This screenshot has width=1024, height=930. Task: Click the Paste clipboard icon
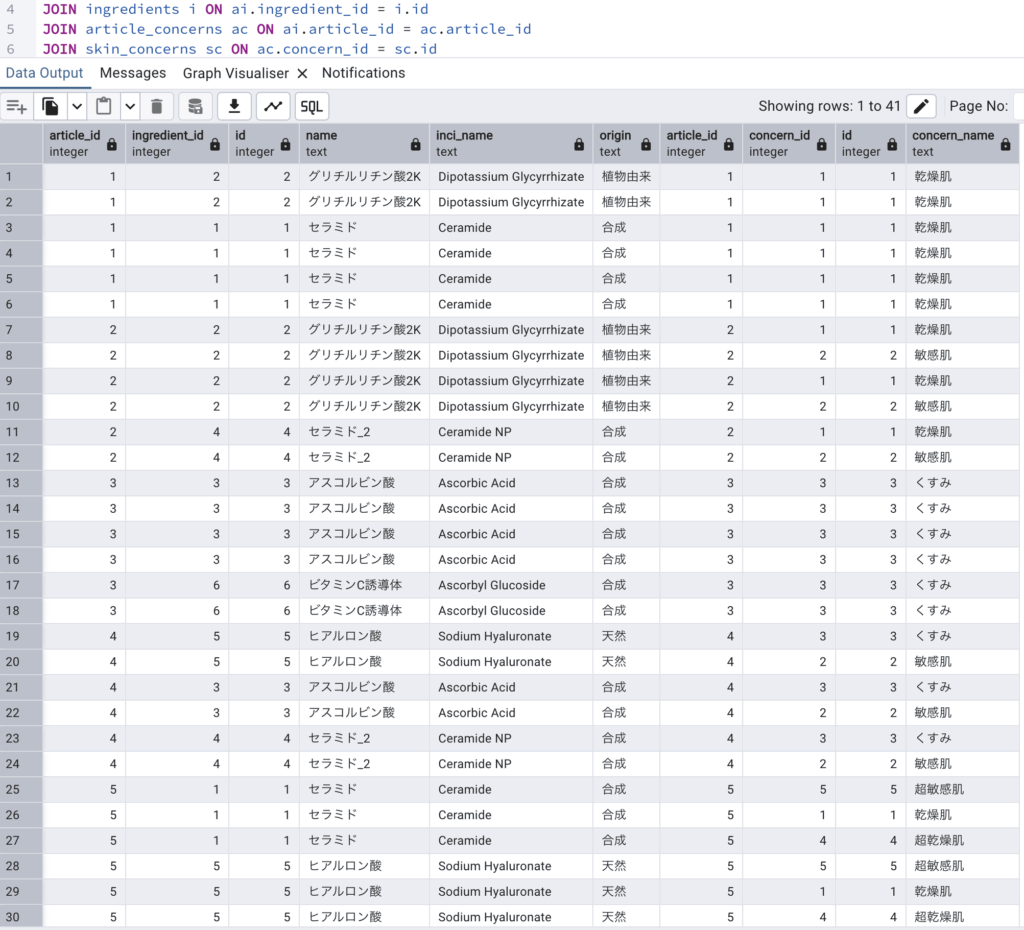click(x=104, y=106)
